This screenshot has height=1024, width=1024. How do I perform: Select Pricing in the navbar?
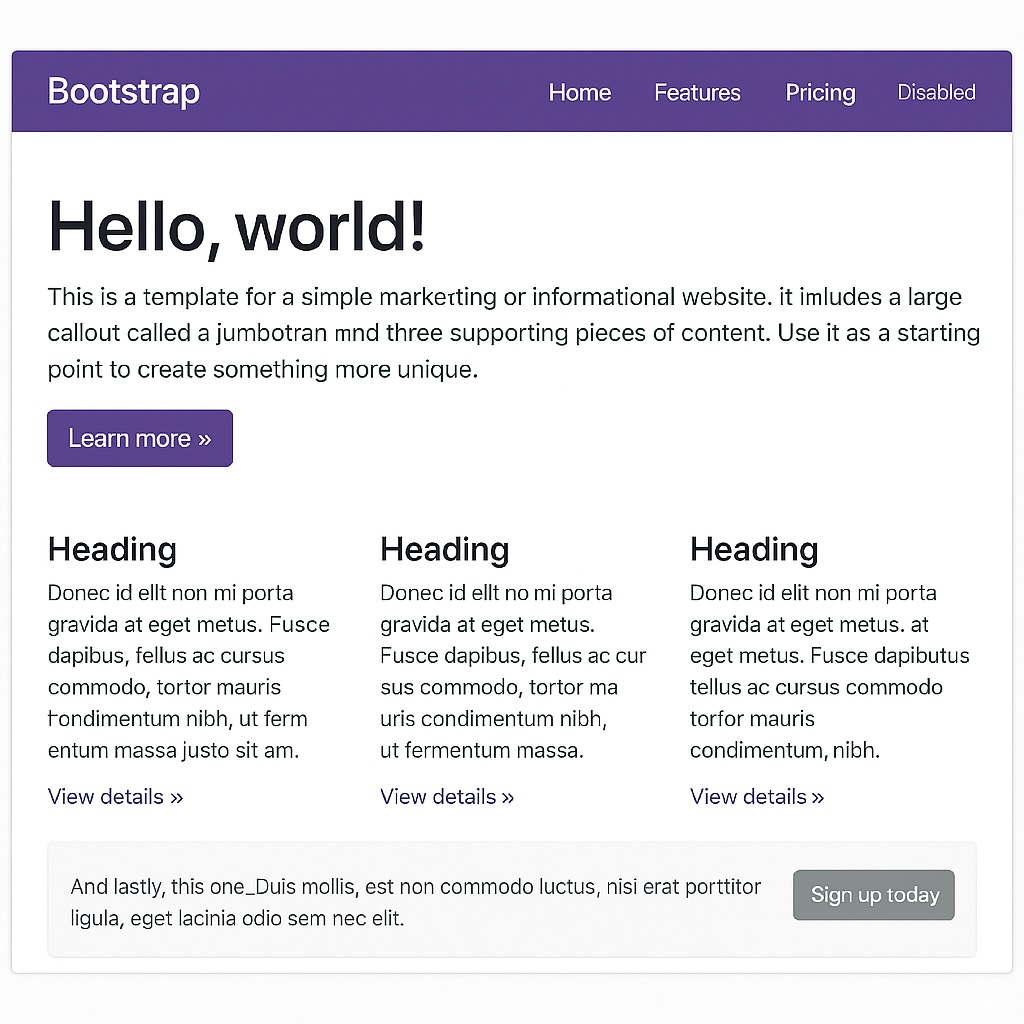coord(820,93)
